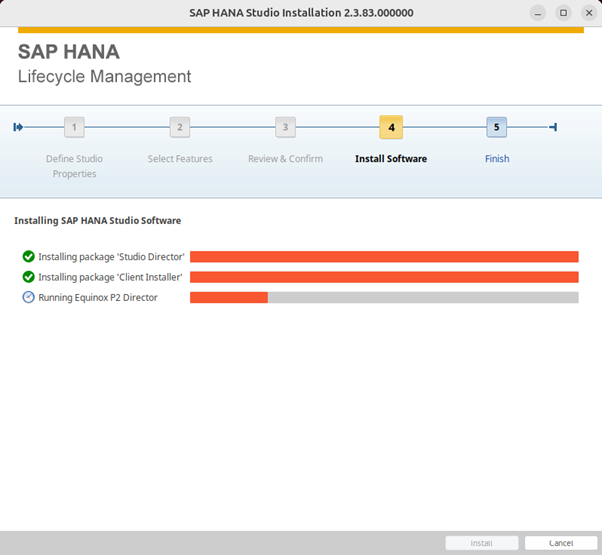This screenshot has width=602, height=555.
Task: Click the window title bar text
Action: (301, 13)
